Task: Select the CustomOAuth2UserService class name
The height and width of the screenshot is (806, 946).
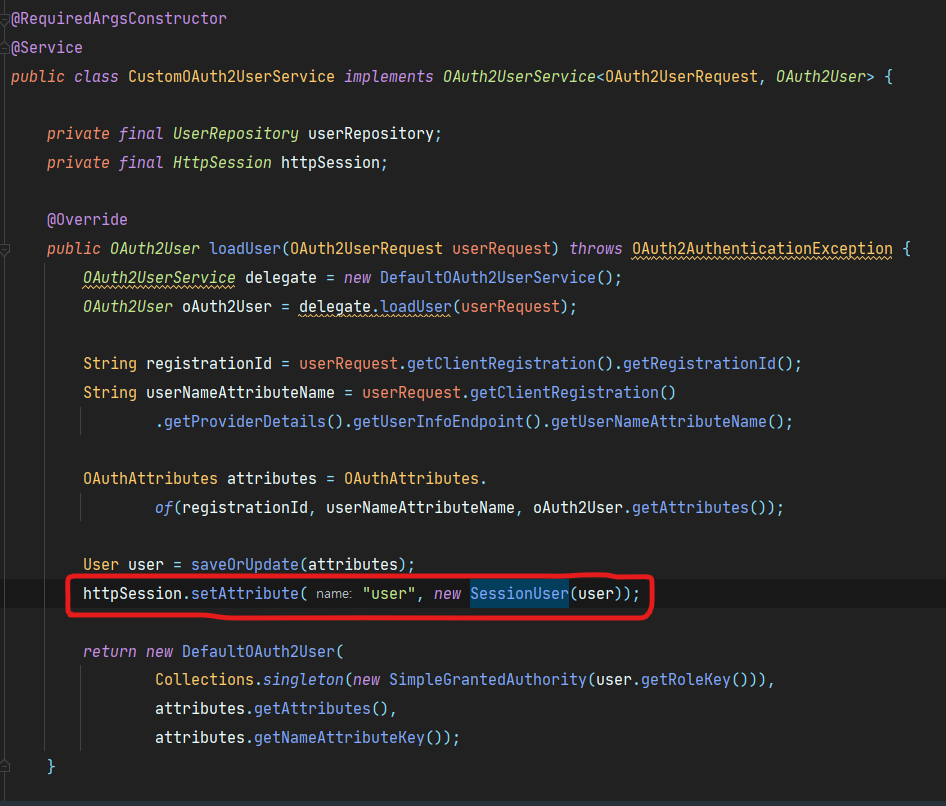Action: pos(231,77)
